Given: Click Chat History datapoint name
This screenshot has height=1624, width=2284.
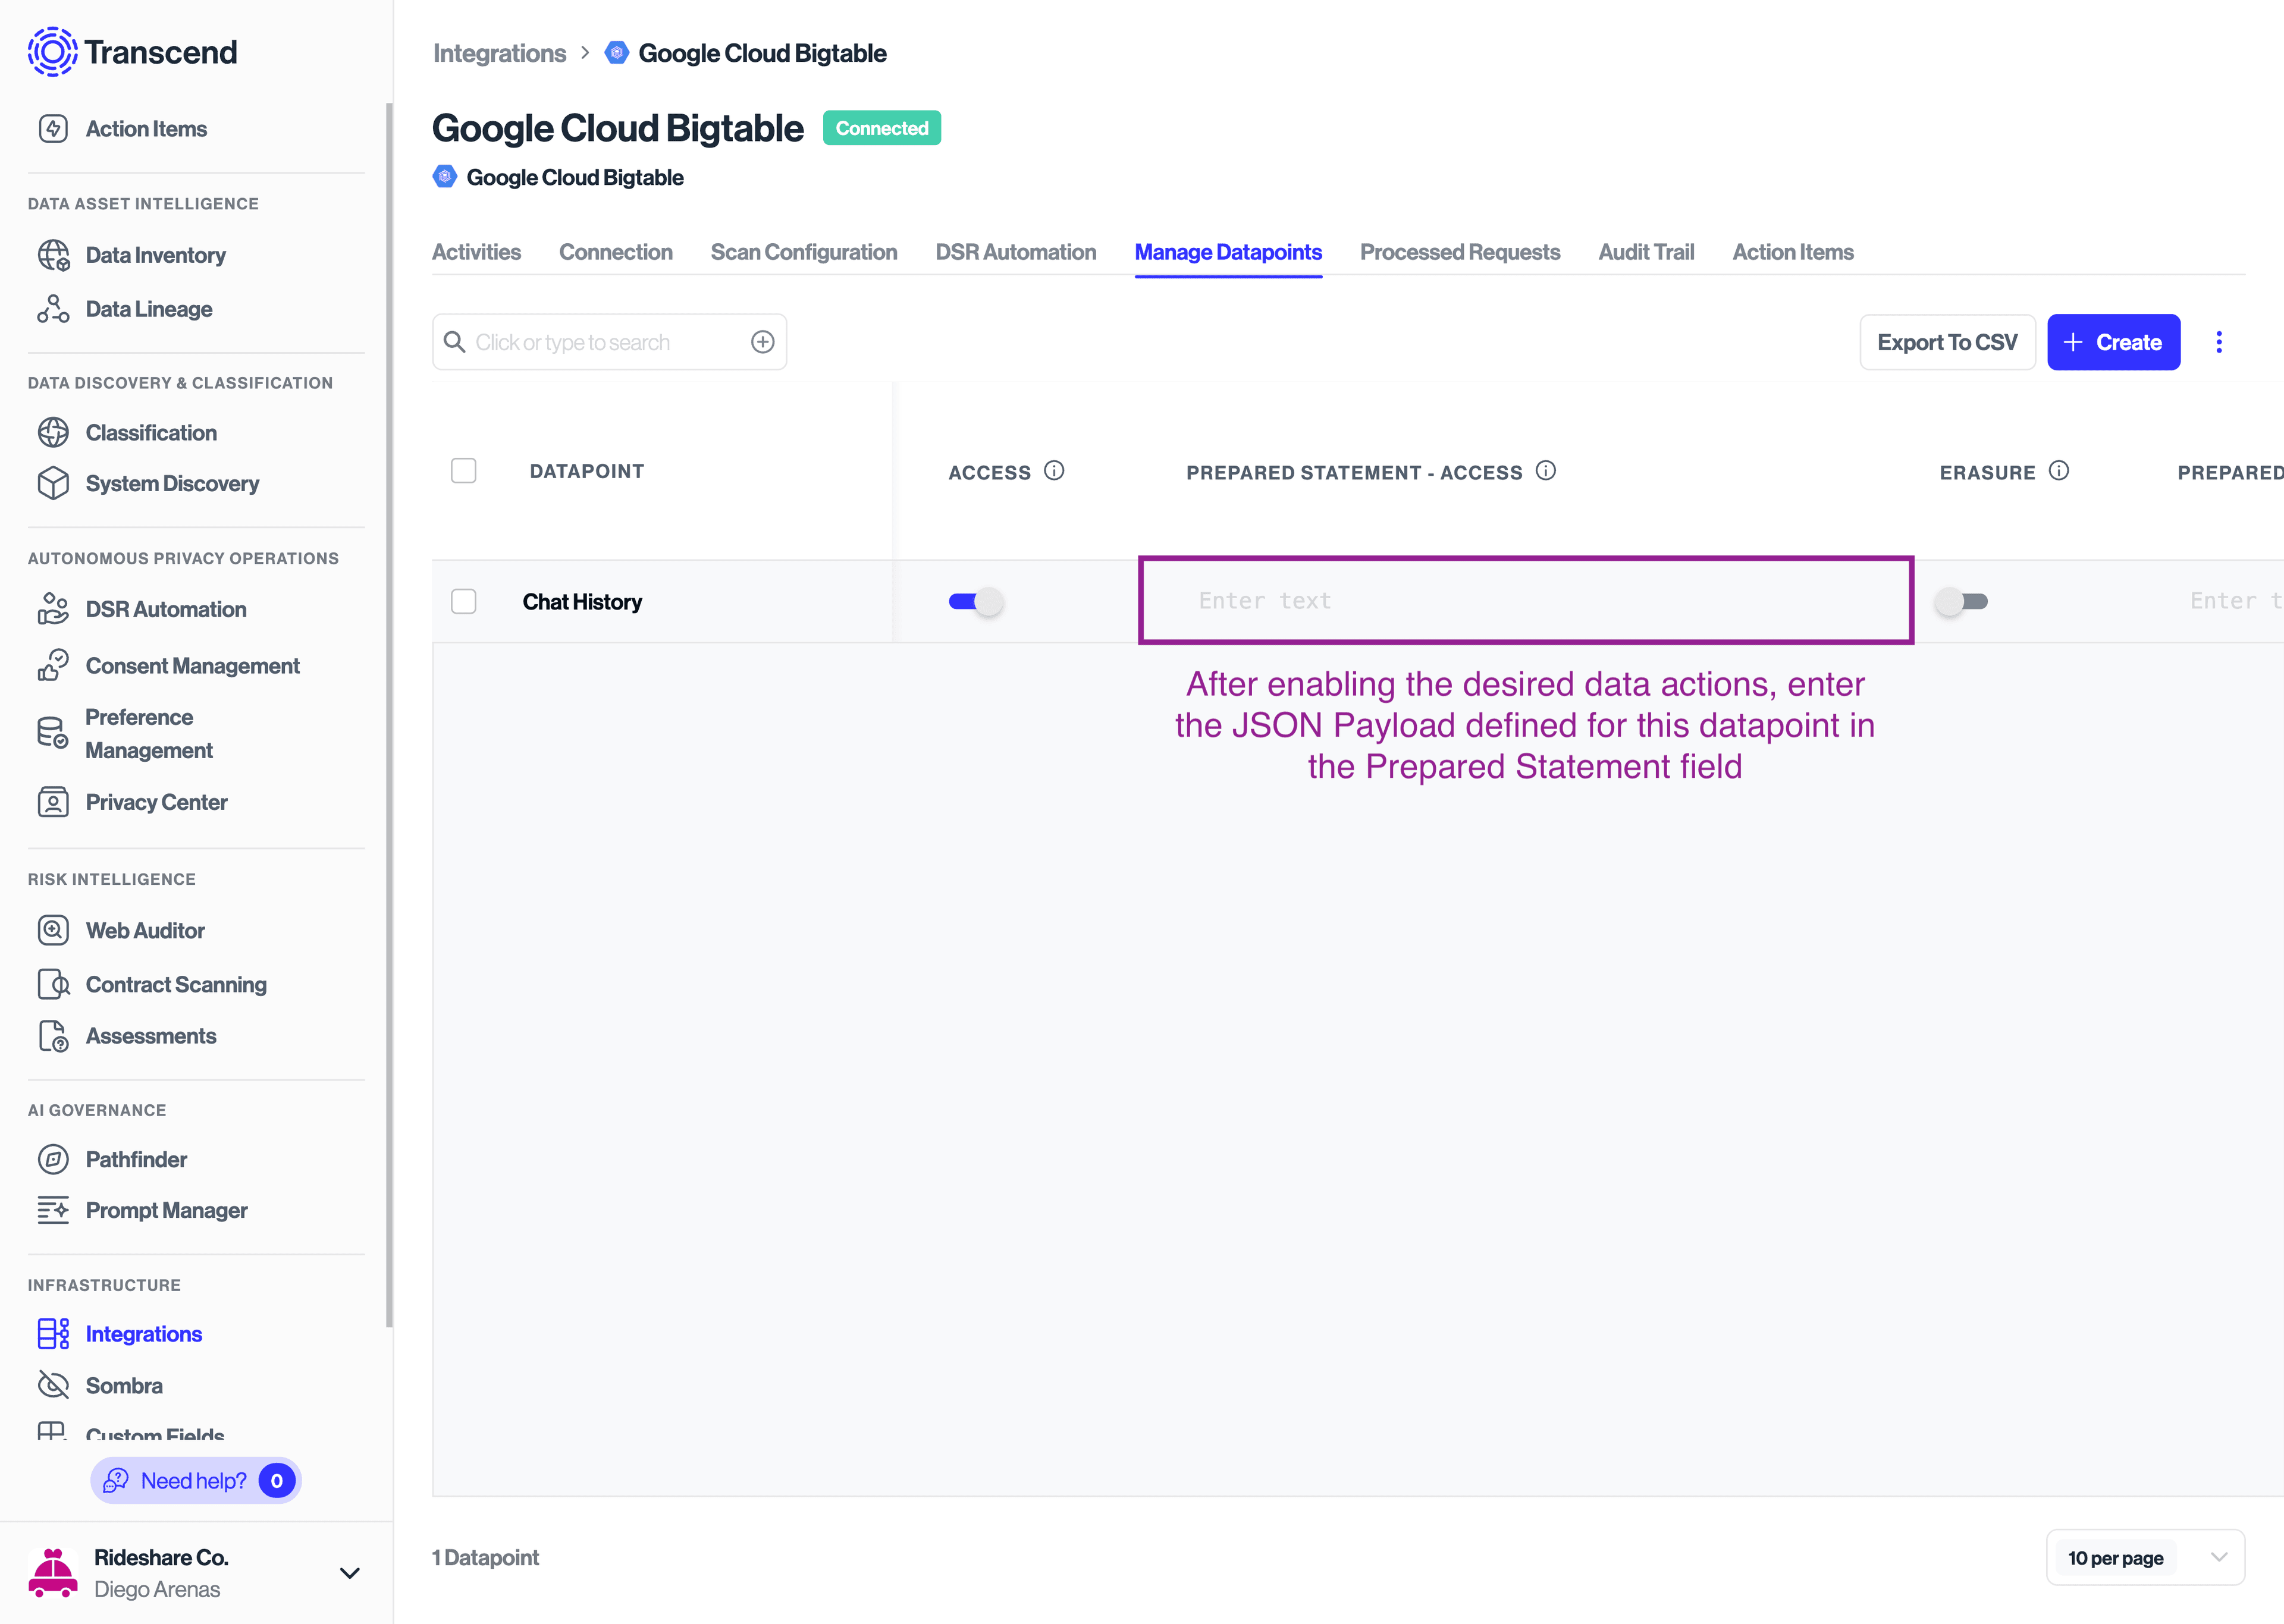Looking at the screenshot, I should pyautogui.click(x=582, y=601).
